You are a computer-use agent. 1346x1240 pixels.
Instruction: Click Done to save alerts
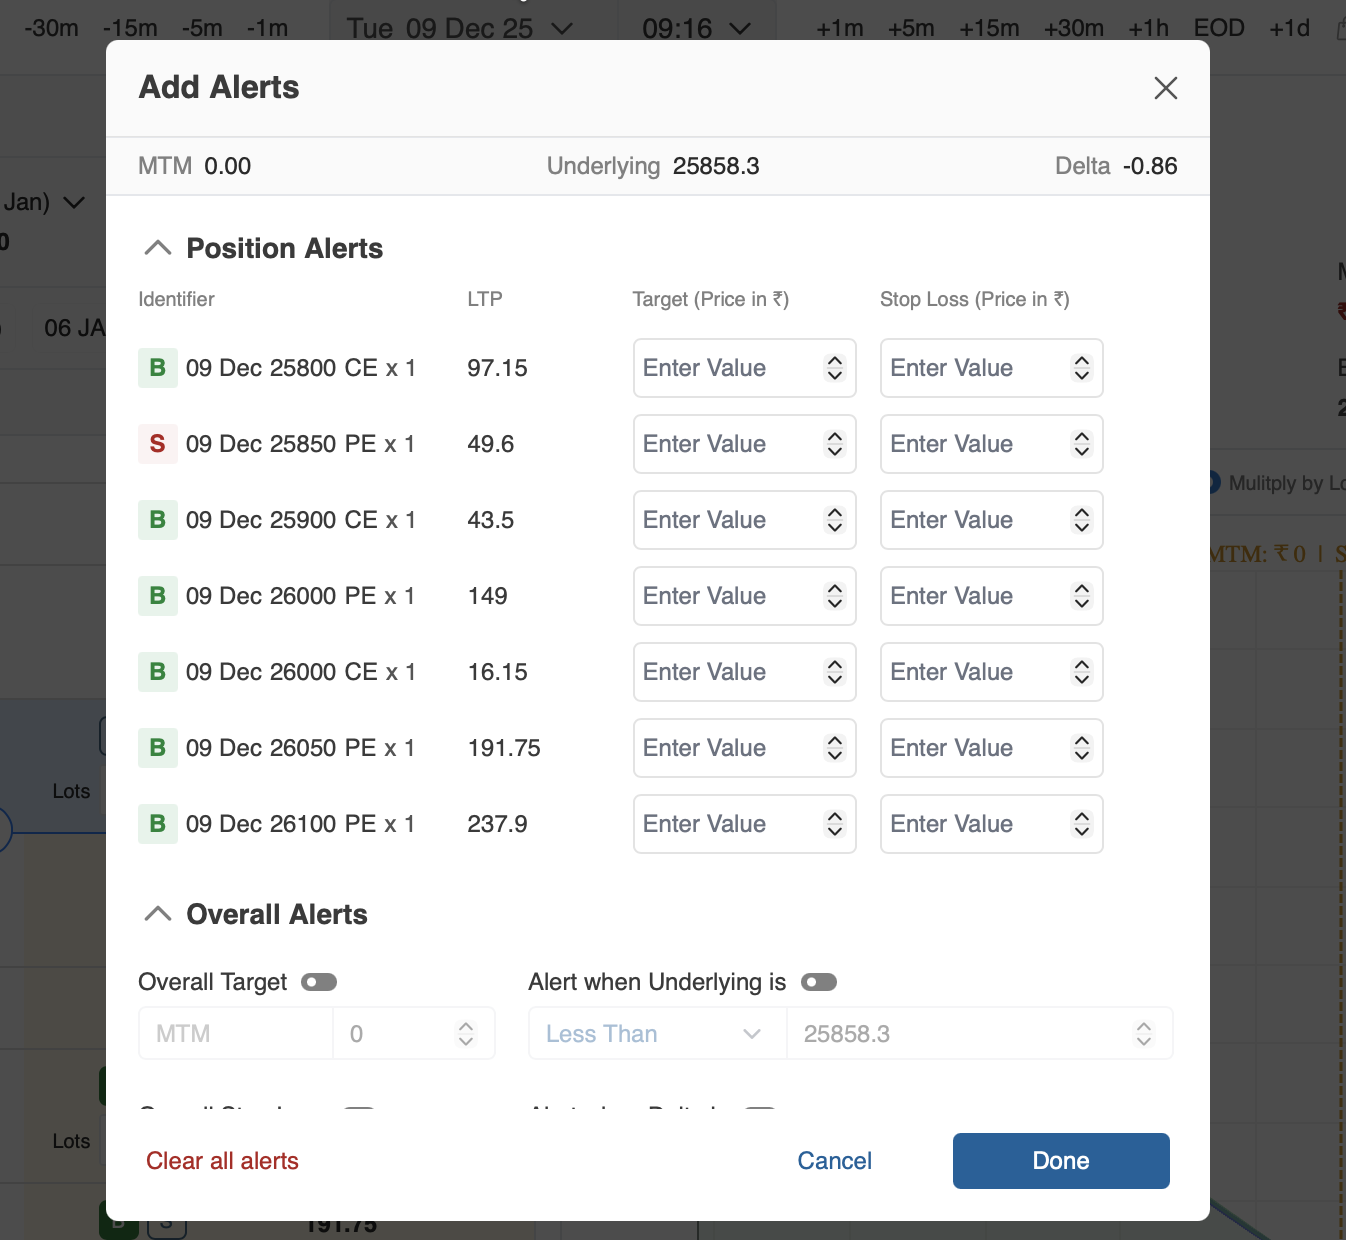(1061, 1161)
